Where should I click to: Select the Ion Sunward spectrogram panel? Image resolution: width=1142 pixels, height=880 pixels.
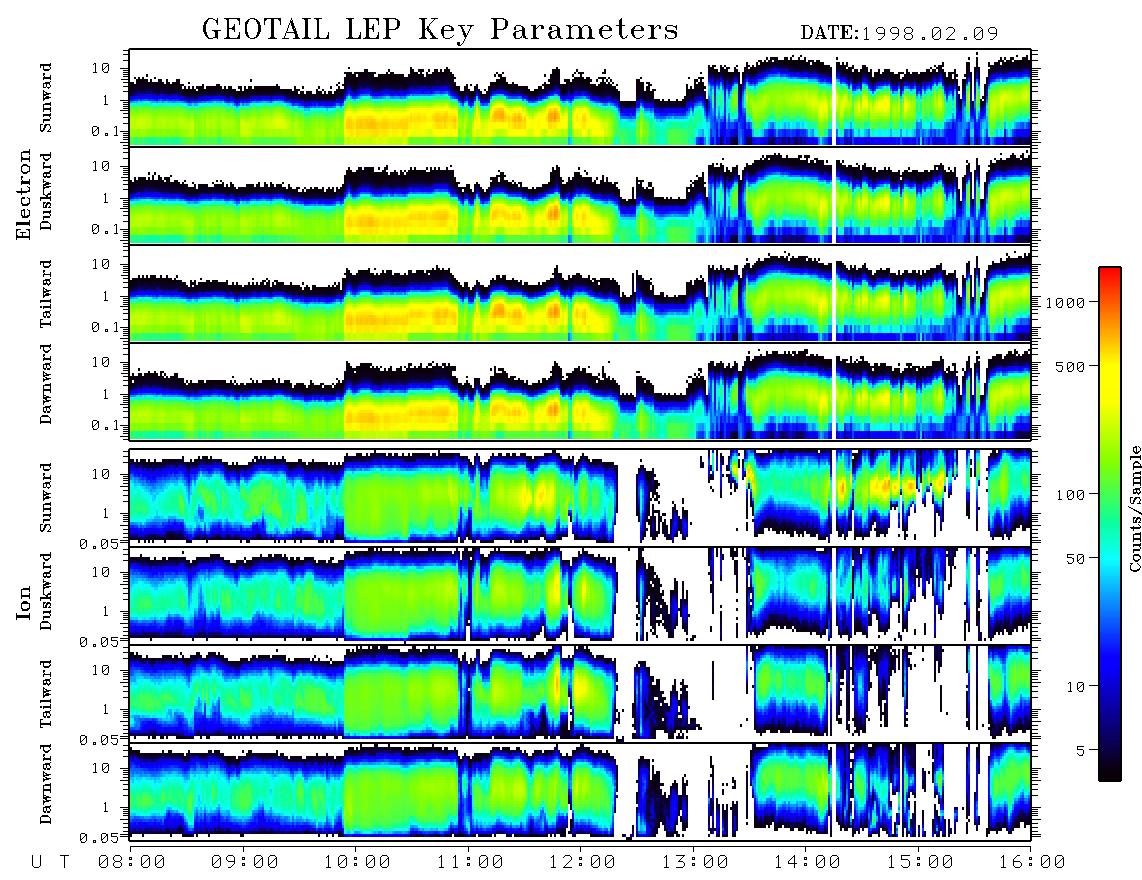pyautogui.click(x=580, y=497)
